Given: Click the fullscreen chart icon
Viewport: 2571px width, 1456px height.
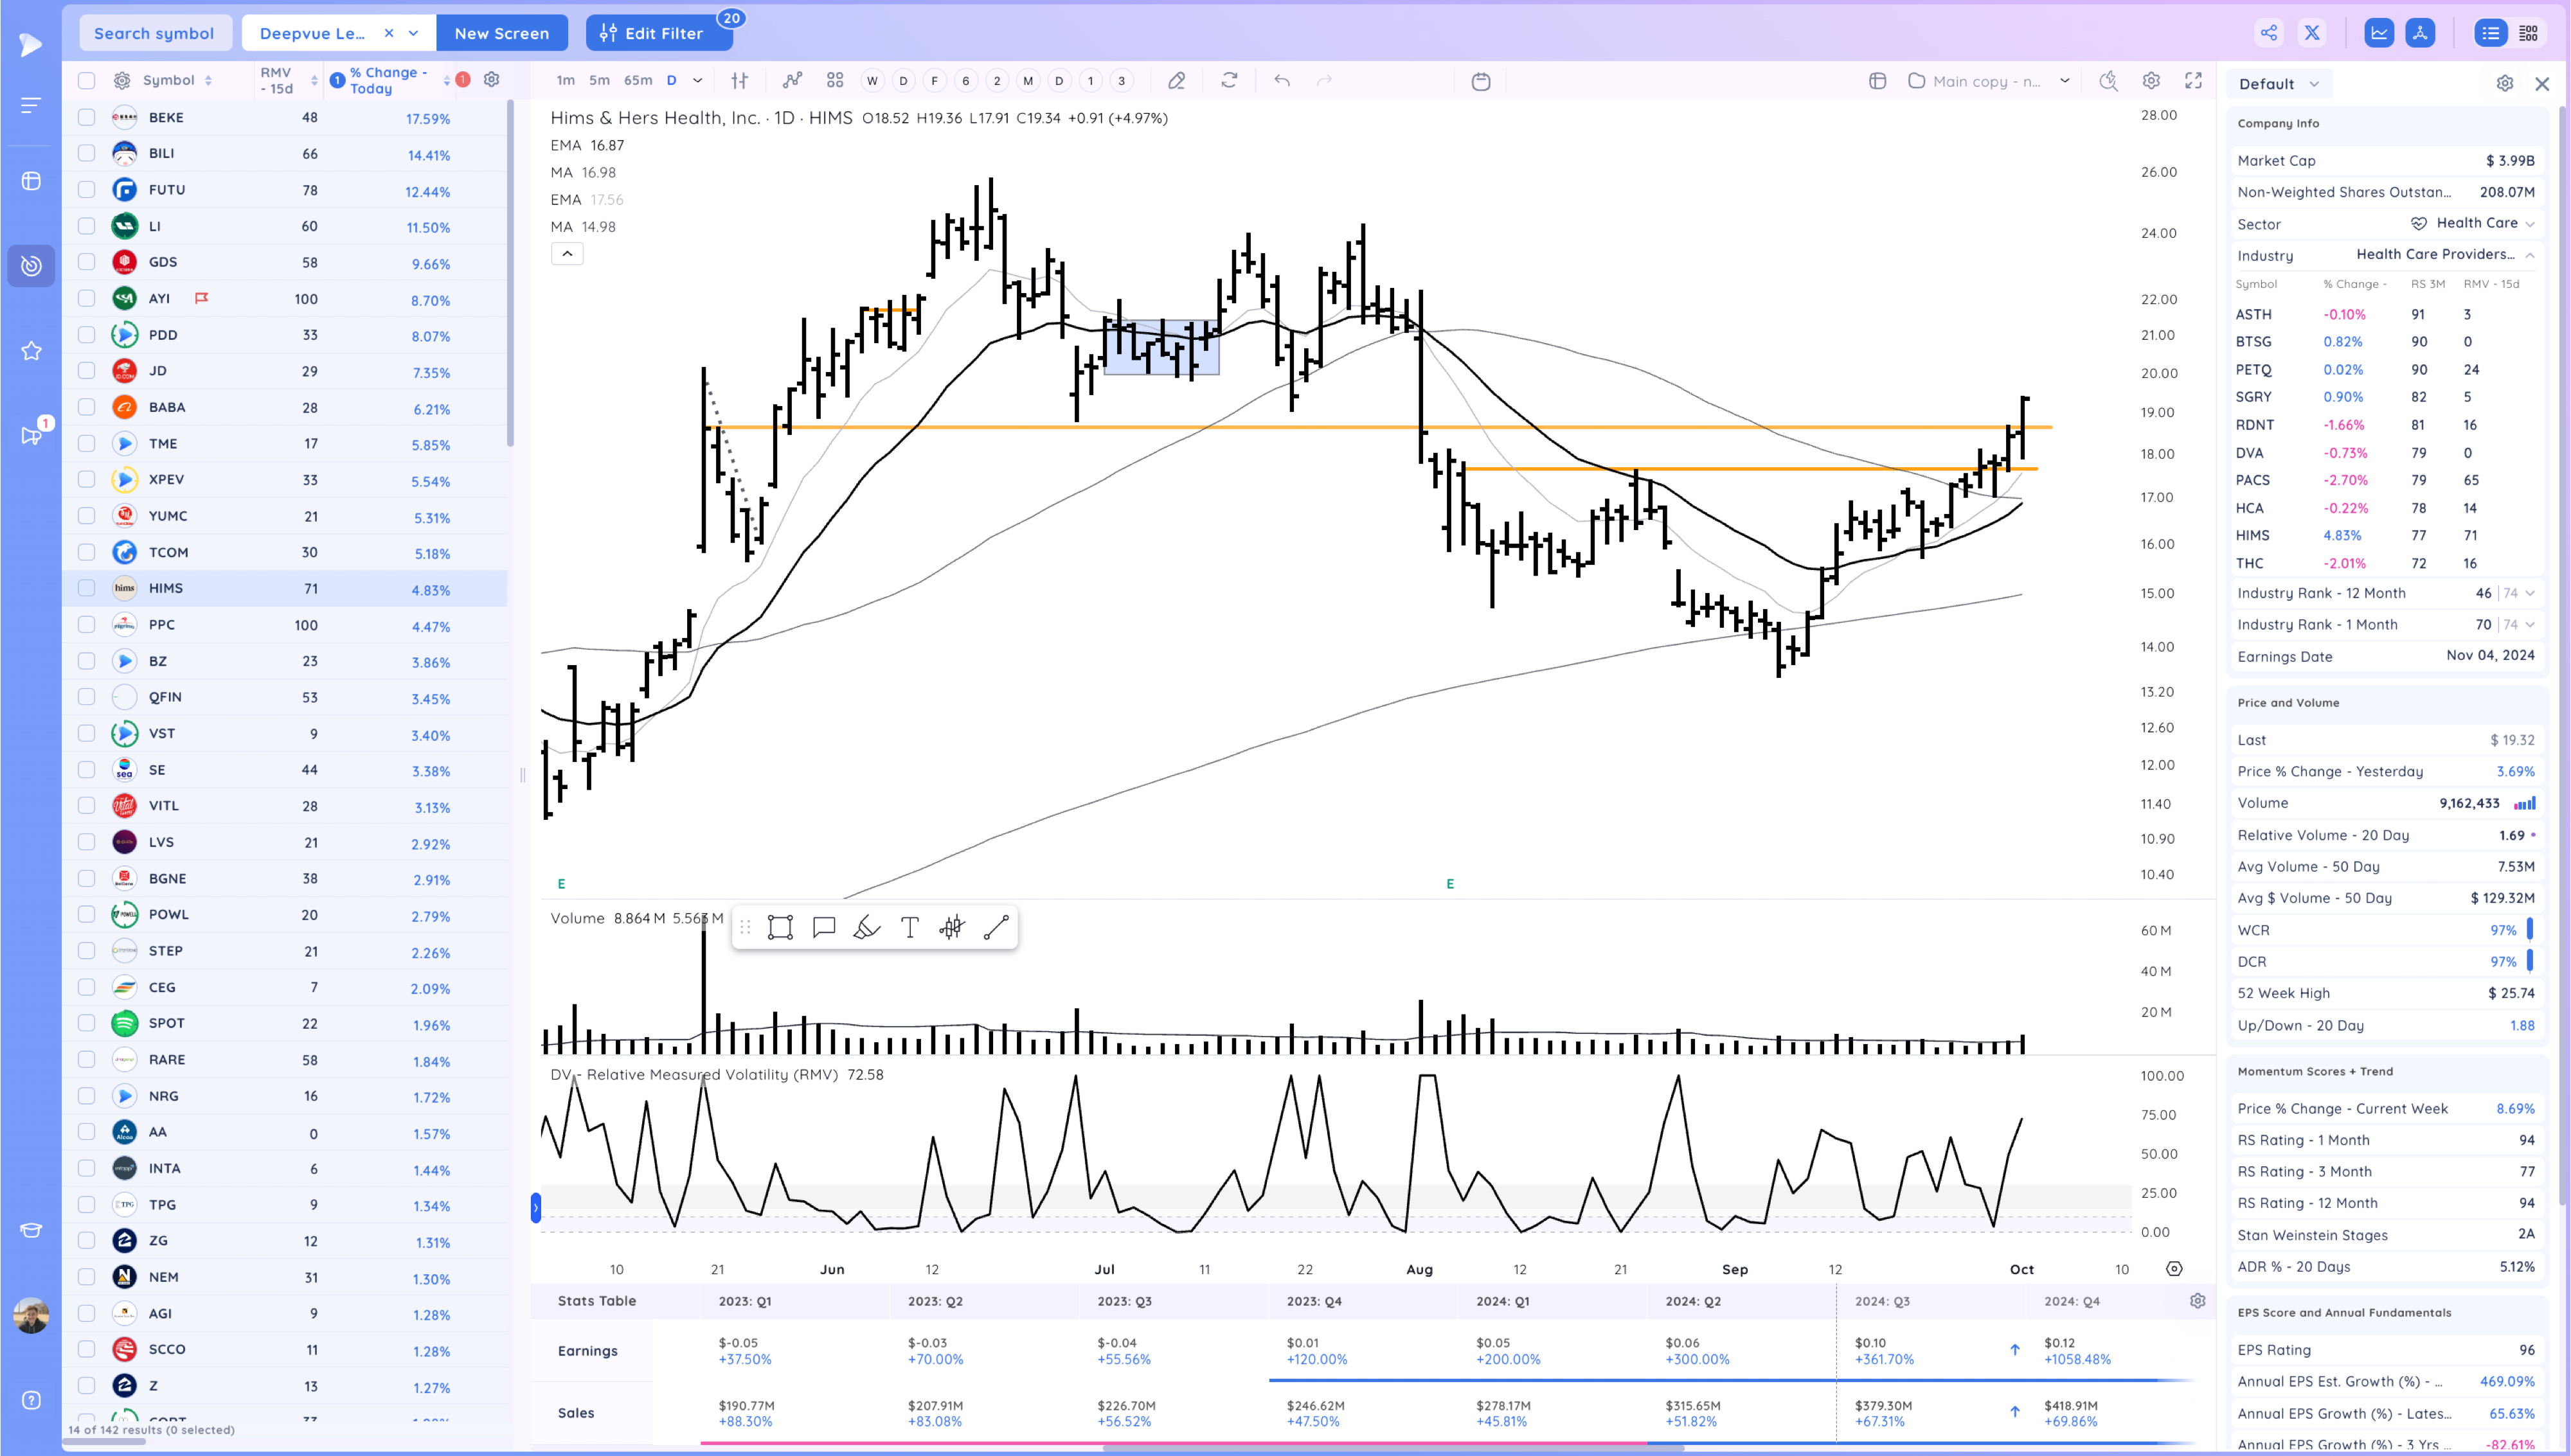Looking at the screenshot, I should tap(2193, 81).
